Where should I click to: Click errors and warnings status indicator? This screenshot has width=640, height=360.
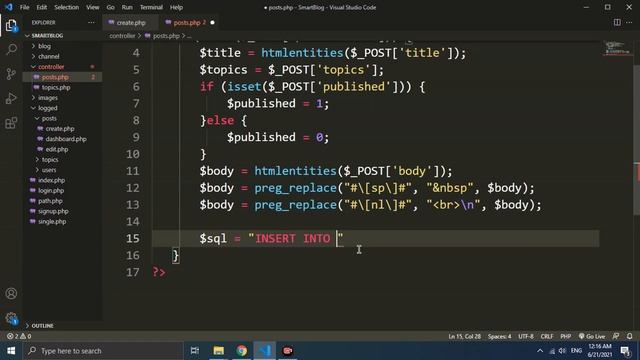click(19, 336)
